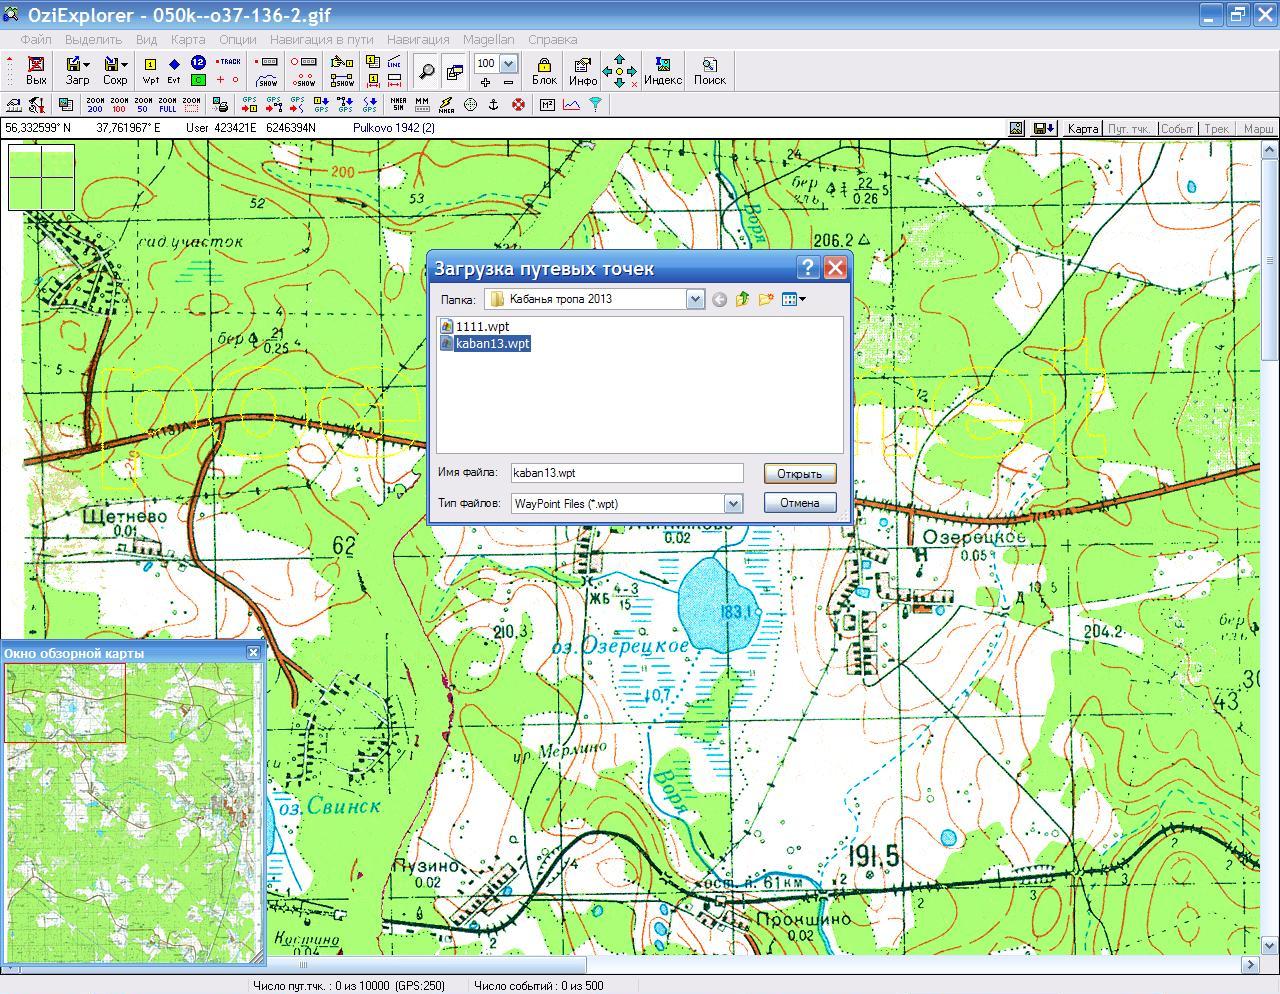Click the Поиск search icon
This screenshot has width=1280, height=994.
[x=710, y=70]
